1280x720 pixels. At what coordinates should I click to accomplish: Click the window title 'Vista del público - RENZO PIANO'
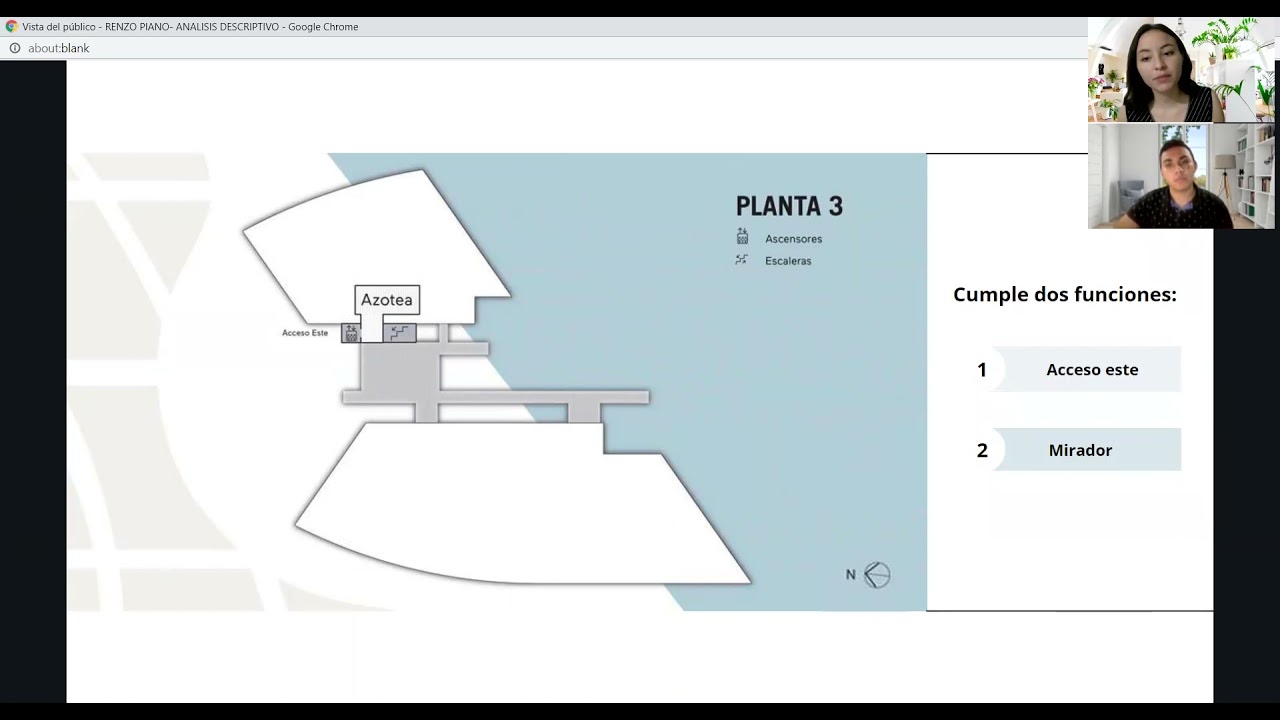click(x=190, y=27)
